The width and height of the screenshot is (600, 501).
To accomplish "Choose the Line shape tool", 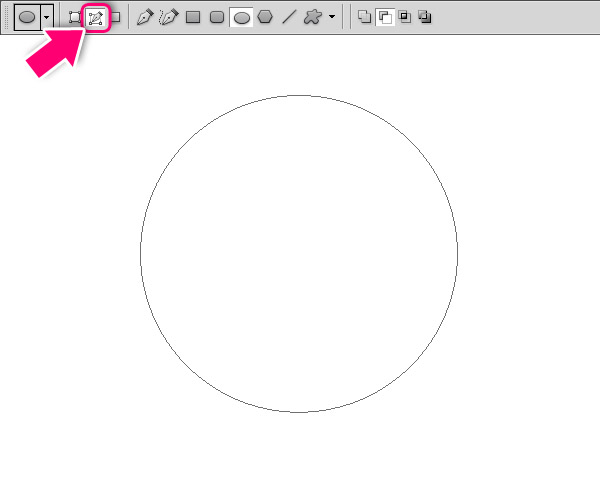I will pyautogui.click(x=289, y=17).
